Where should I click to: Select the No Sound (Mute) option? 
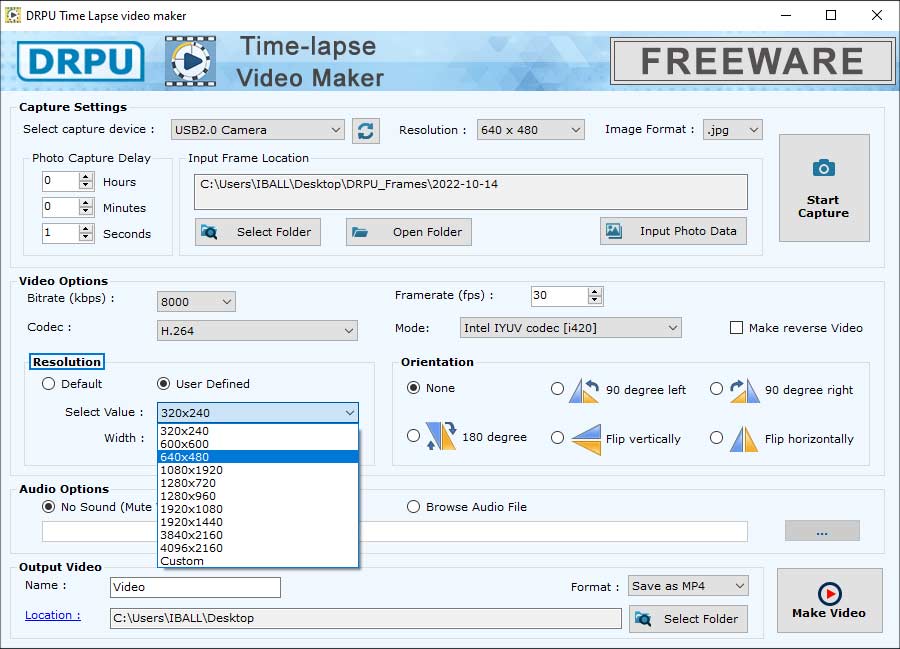tap(49, 507)
